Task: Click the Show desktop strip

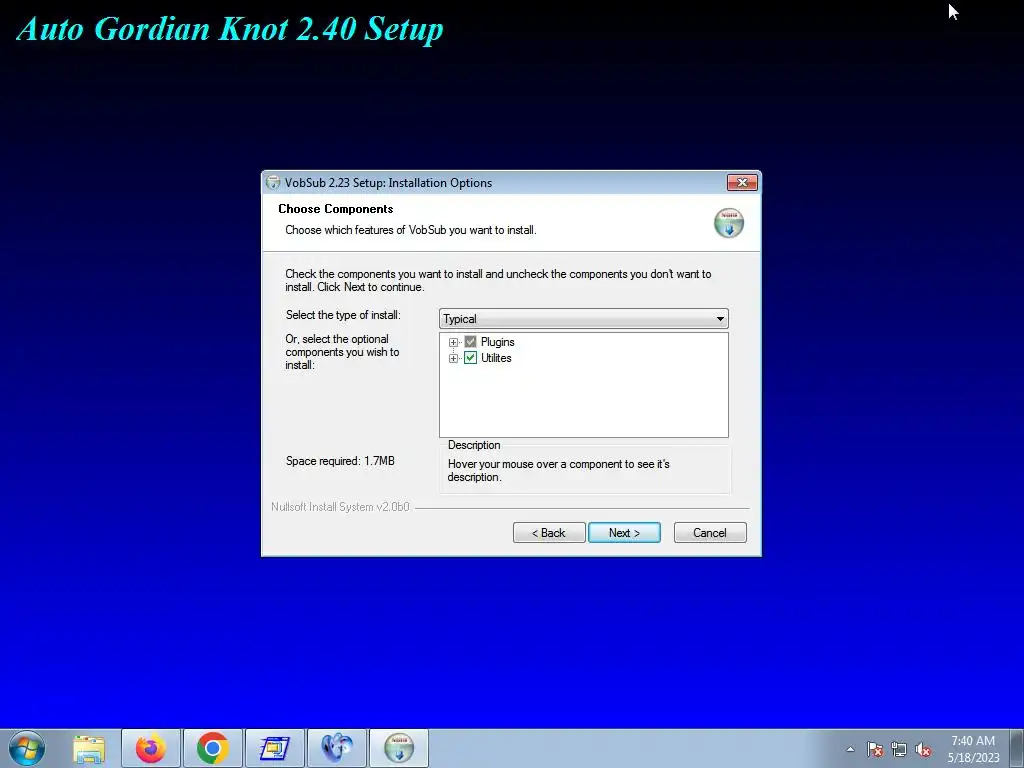Action: (x=1017, y=748)
